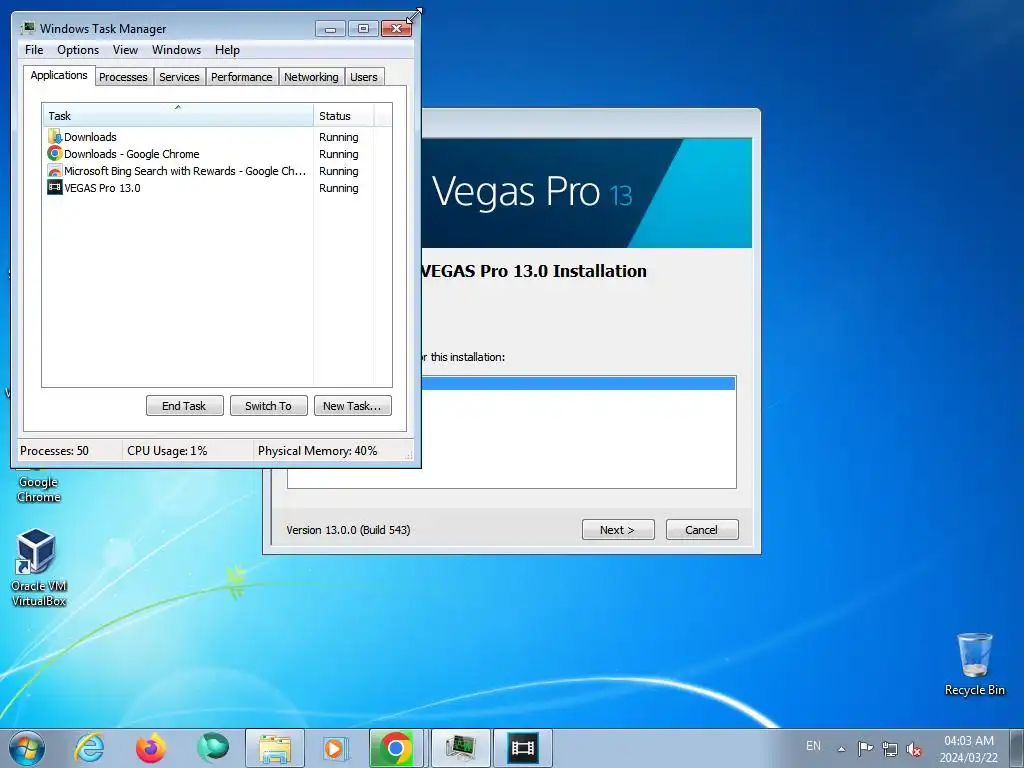Click the Physical Memory: 40% status entry

coord(317,451)
